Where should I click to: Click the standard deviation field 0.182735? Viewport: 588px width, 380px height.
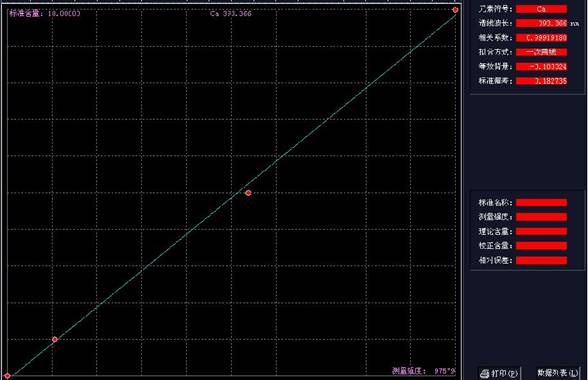[541, 81]
